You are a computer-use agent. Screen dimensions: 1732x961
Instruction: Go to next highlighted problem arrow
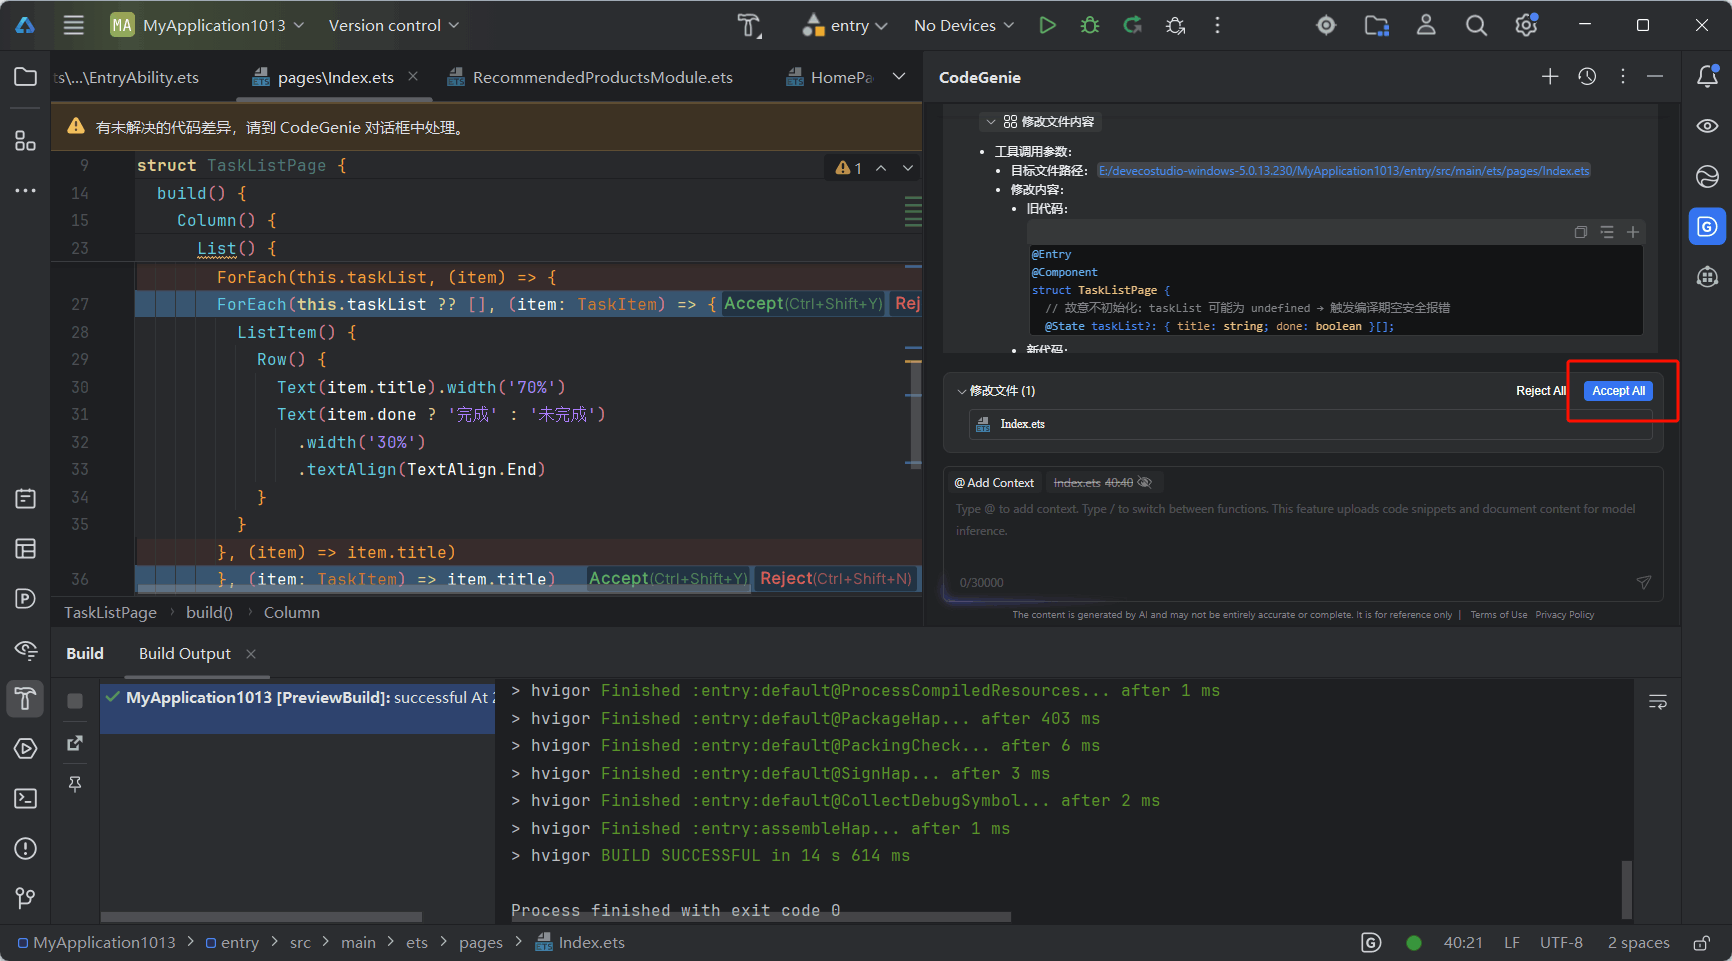[908, 168]
